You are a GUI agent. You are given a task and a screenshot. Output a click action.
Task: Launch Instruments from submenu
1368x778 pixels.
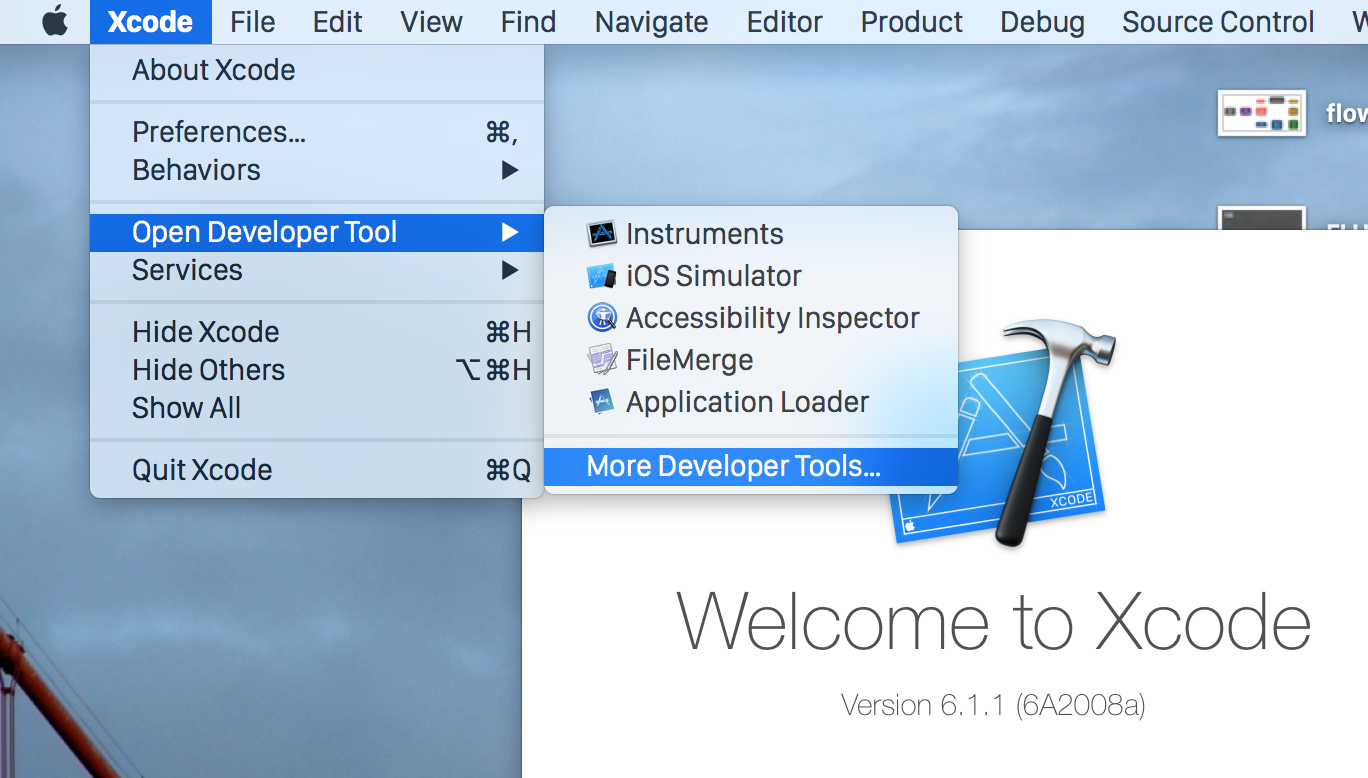pyautogui.click(x=751, y=234)
